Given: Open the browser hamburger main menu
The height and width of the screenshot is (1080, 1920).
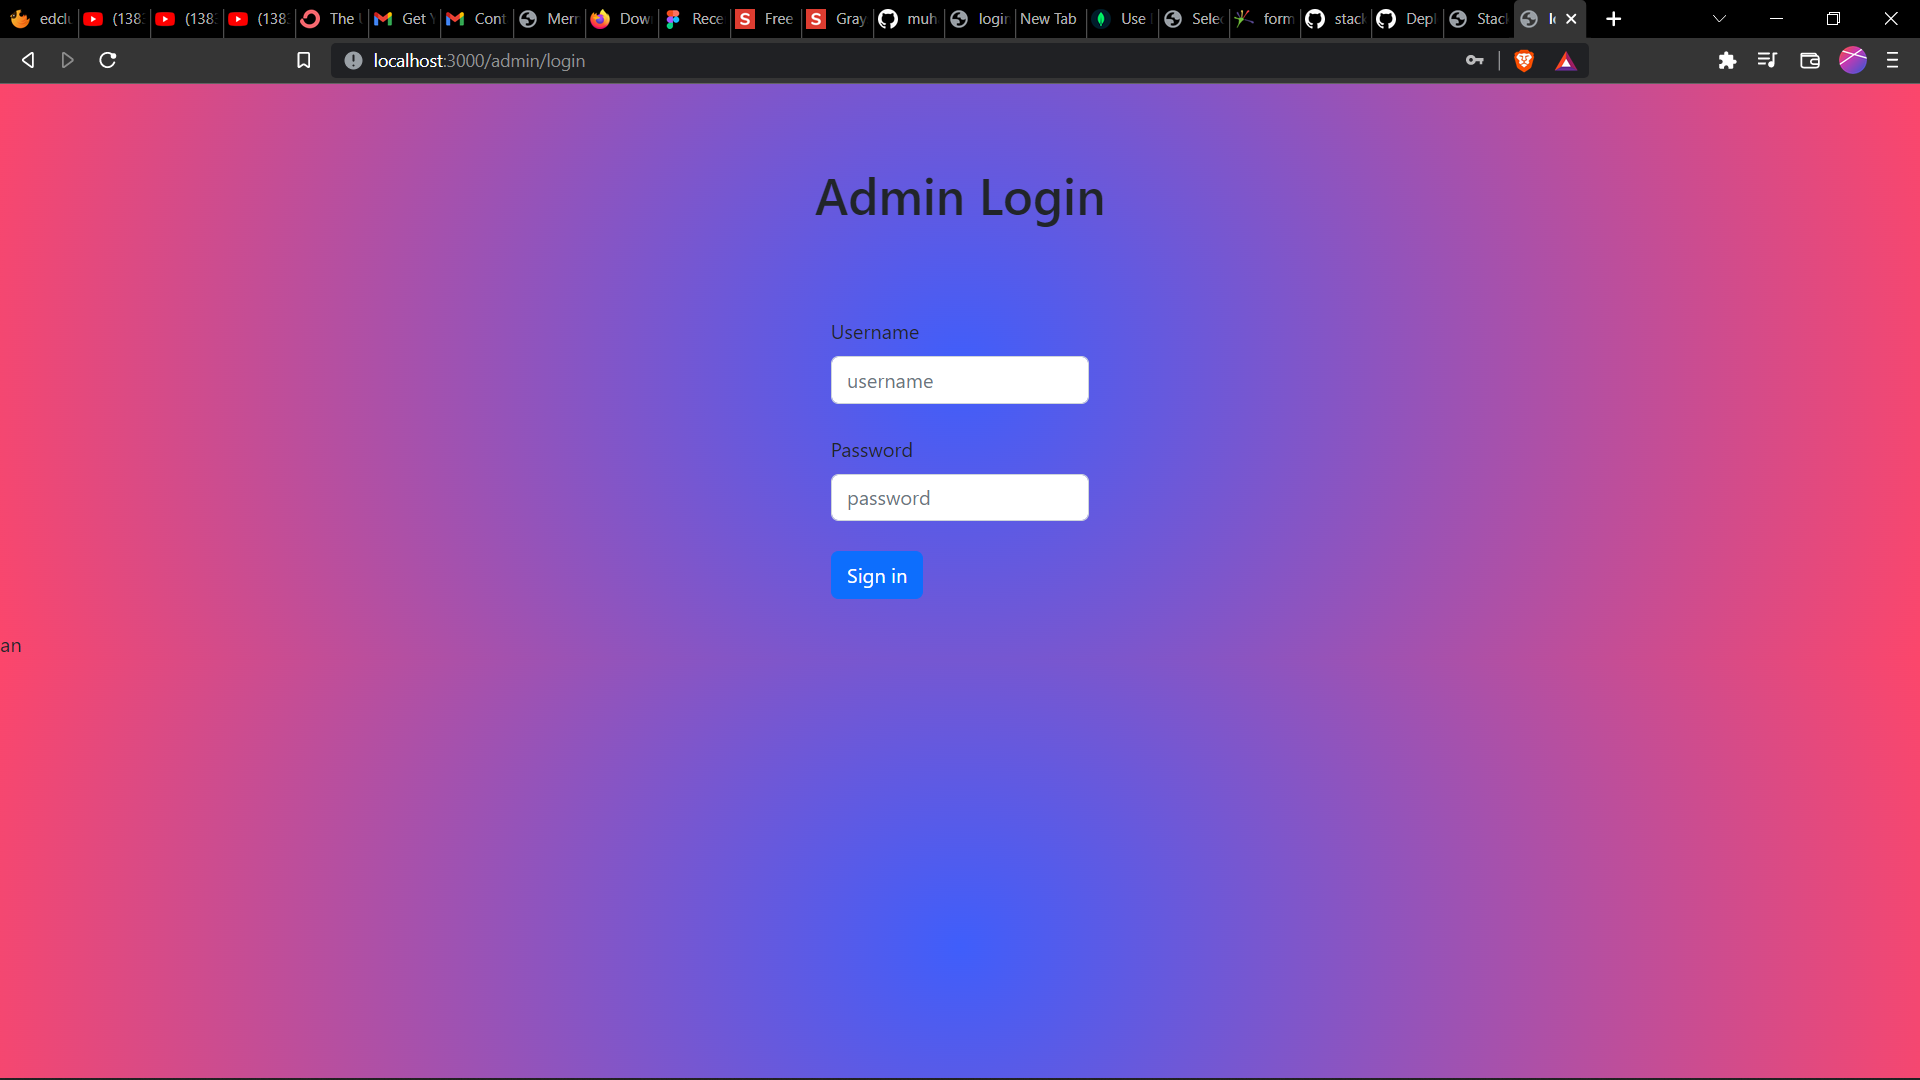Looking at the screenshot, I should coord(1892,61).
